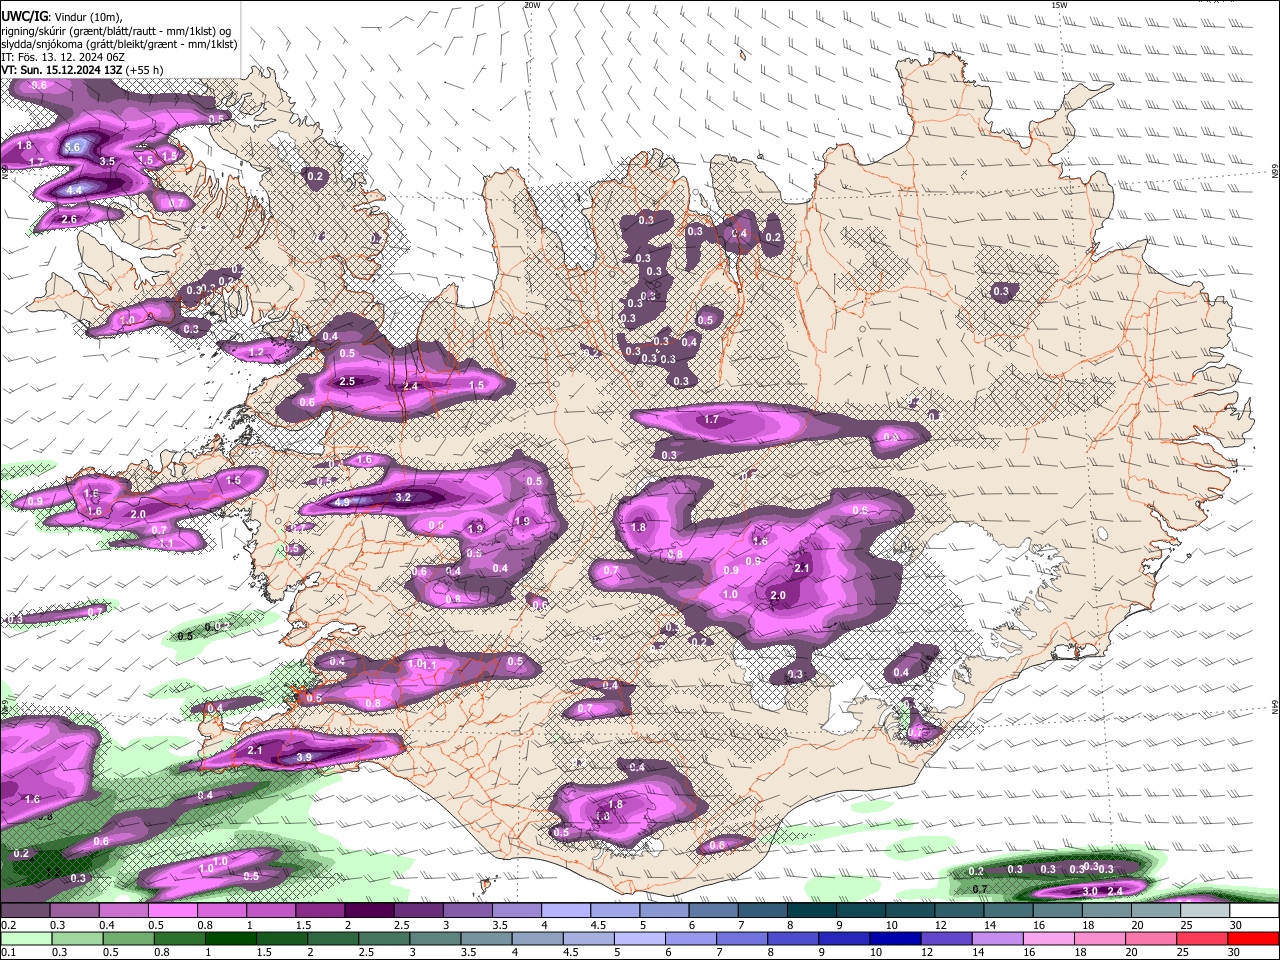Click the 5.6 snowfall value on the map
The height and width of the screenshot is (960, 1280).
[73, 147]
